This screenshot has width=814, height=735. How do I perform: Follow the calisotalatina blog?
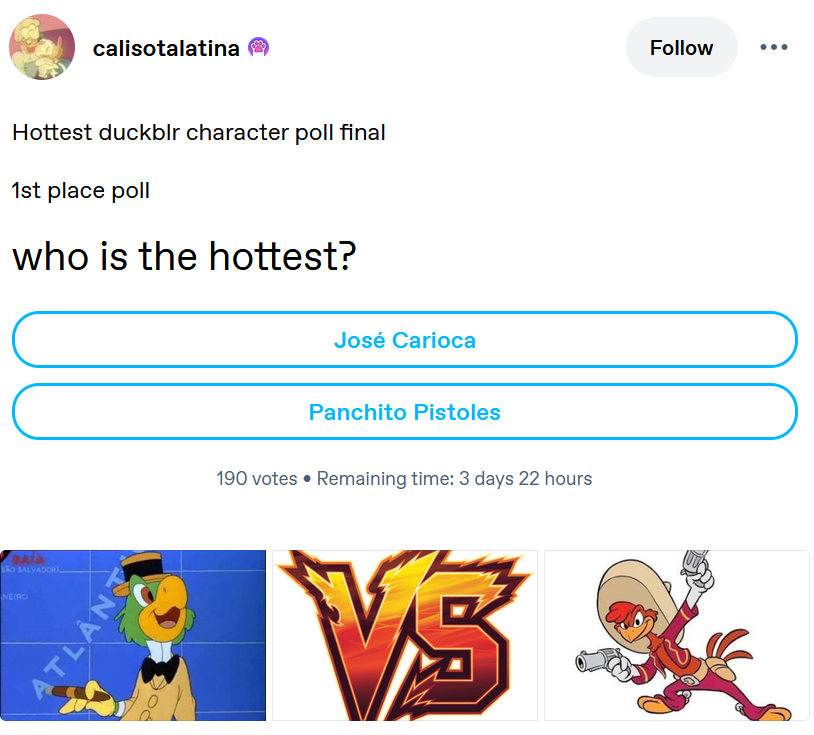tap(682, 47)
